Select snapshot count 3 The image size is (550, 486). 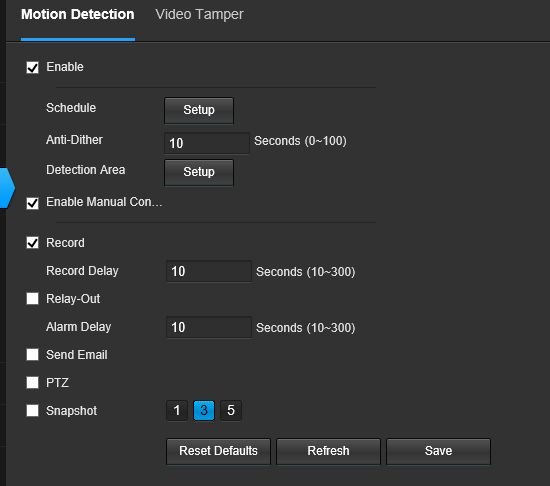click(x=204, y=411)
